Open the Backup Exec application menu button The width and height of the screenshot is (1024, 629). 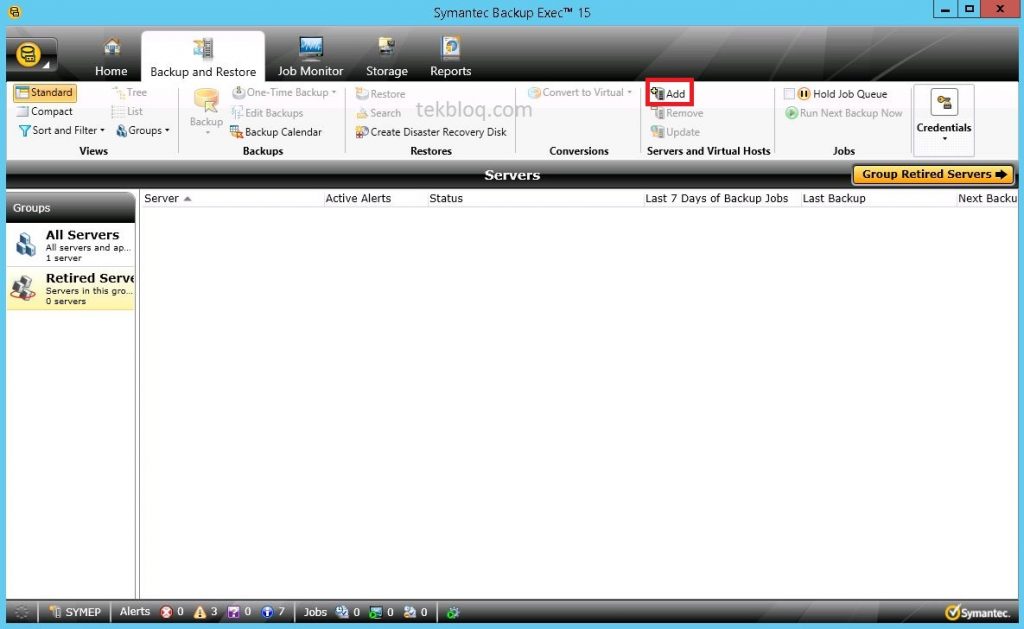point(31,55)
